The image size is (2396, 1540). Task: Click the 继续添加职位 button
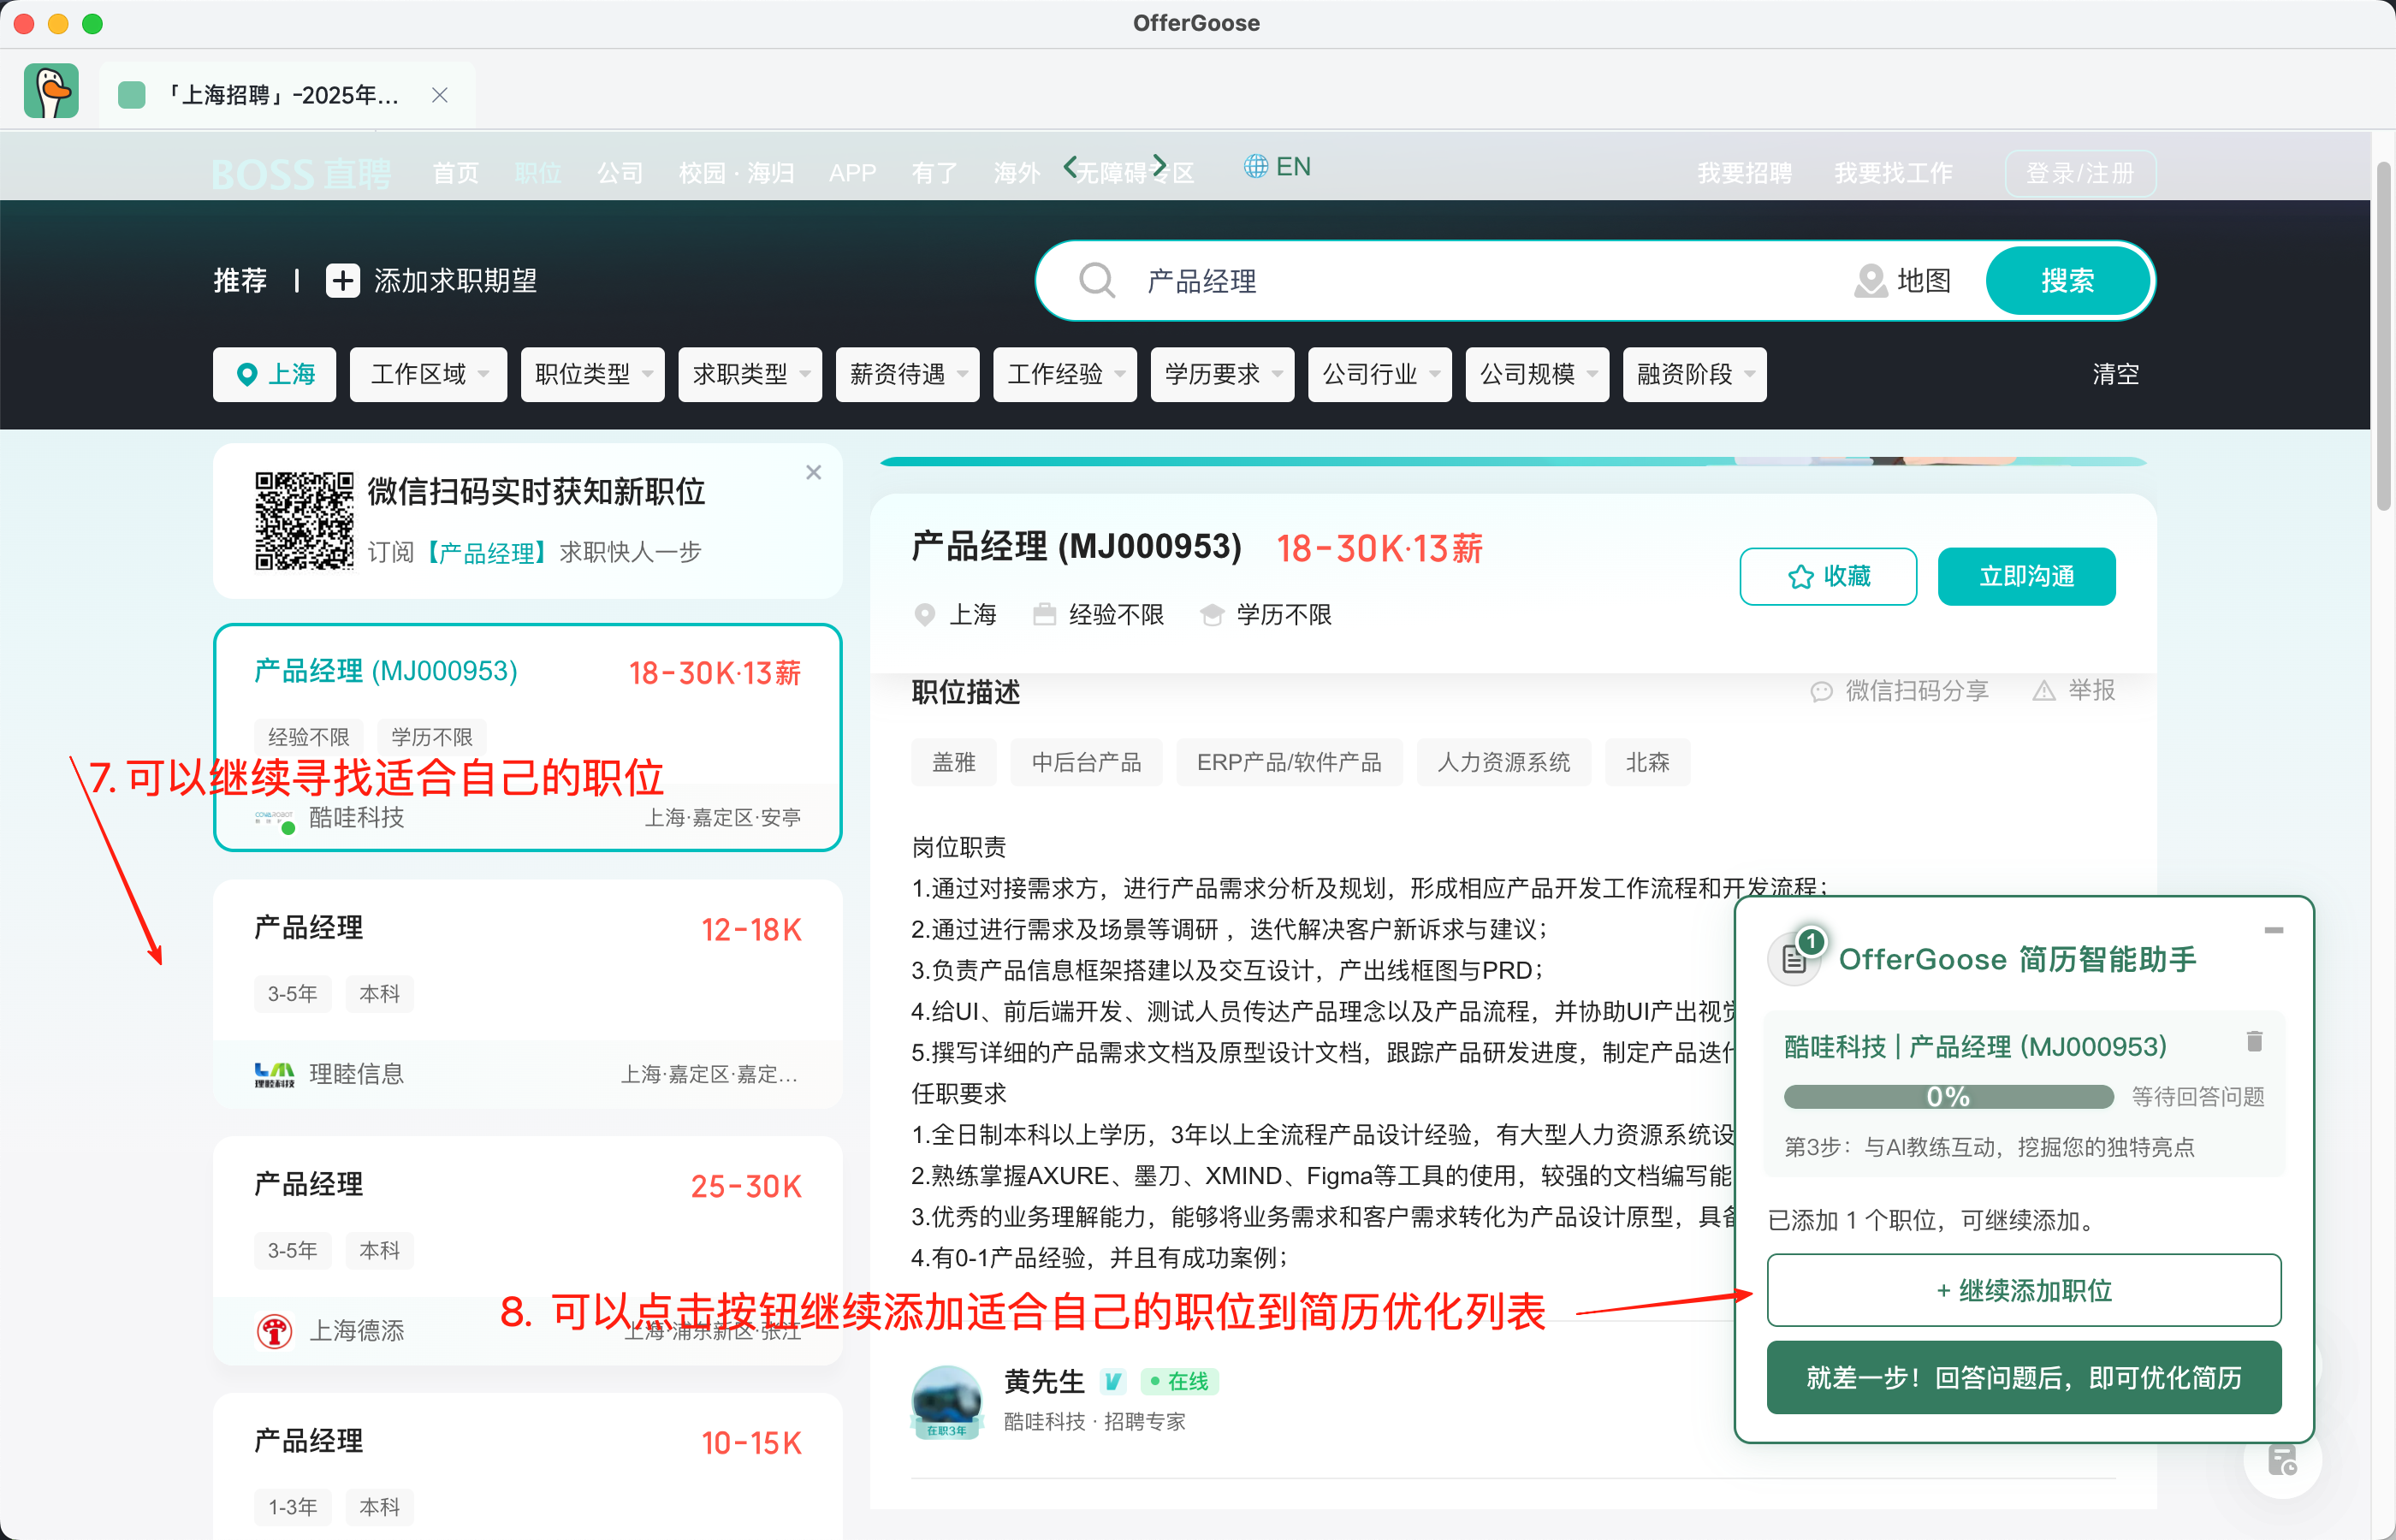pyautogui.click(x=2023, y=1290)
